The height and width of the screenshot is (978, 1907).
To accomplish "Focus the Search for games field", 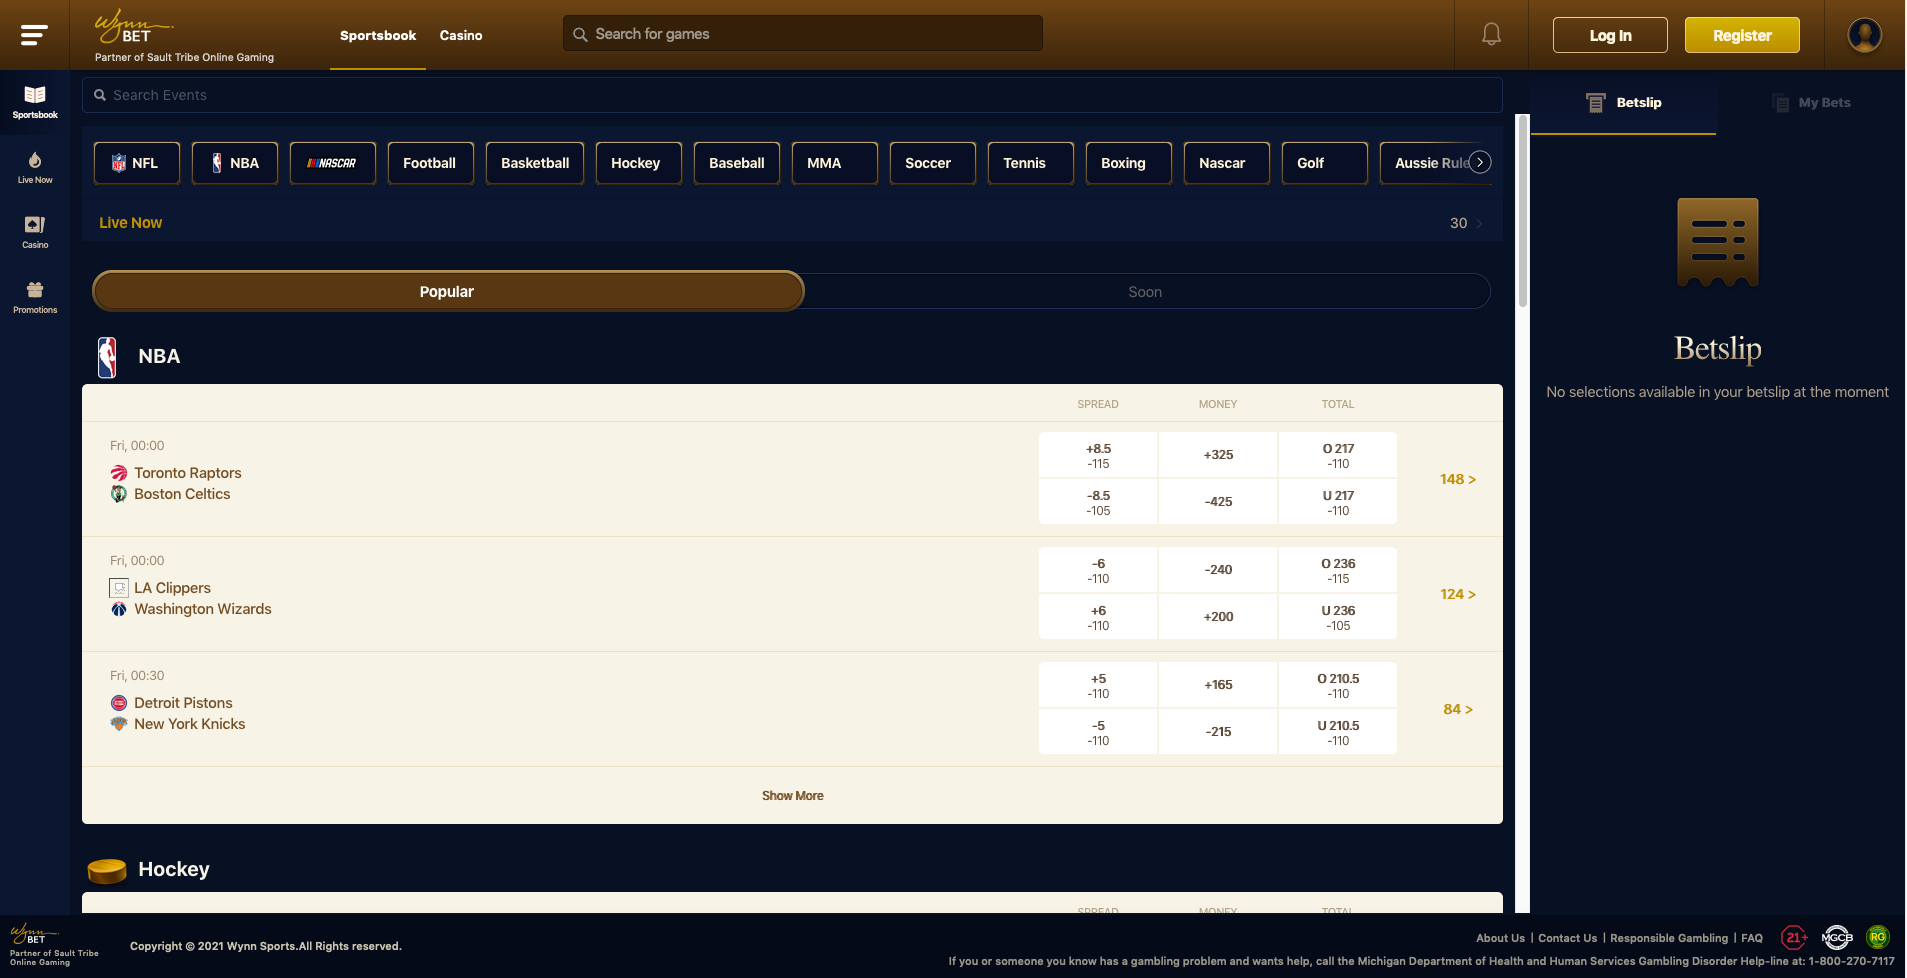I will (803, 34).
